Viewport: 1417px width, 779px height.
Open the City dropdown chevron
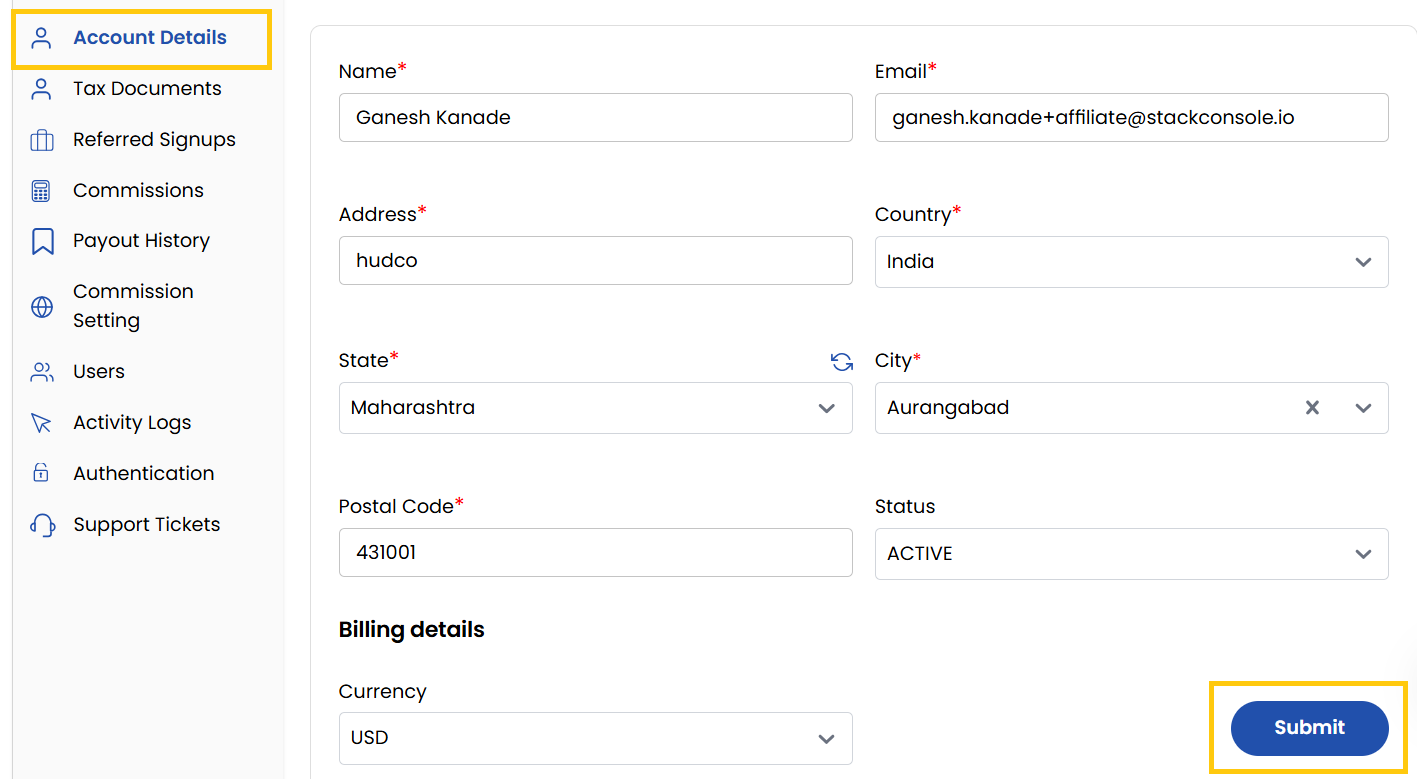click(x=1363, y=408)
